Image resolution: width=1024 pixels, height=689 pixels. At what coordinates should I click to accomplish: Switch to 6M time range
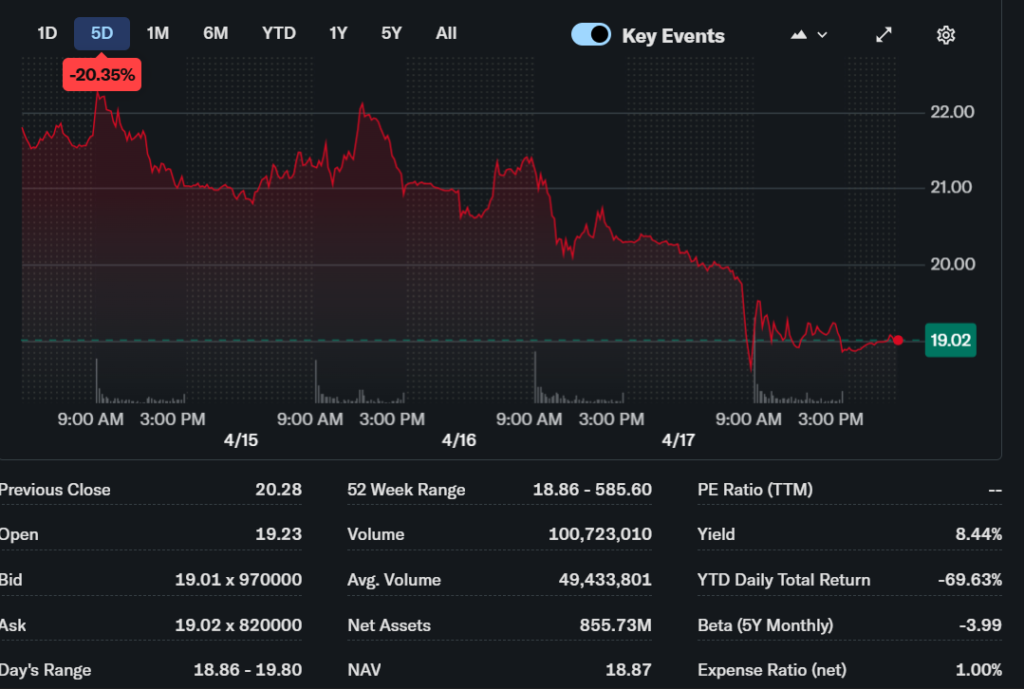[215, 33]
